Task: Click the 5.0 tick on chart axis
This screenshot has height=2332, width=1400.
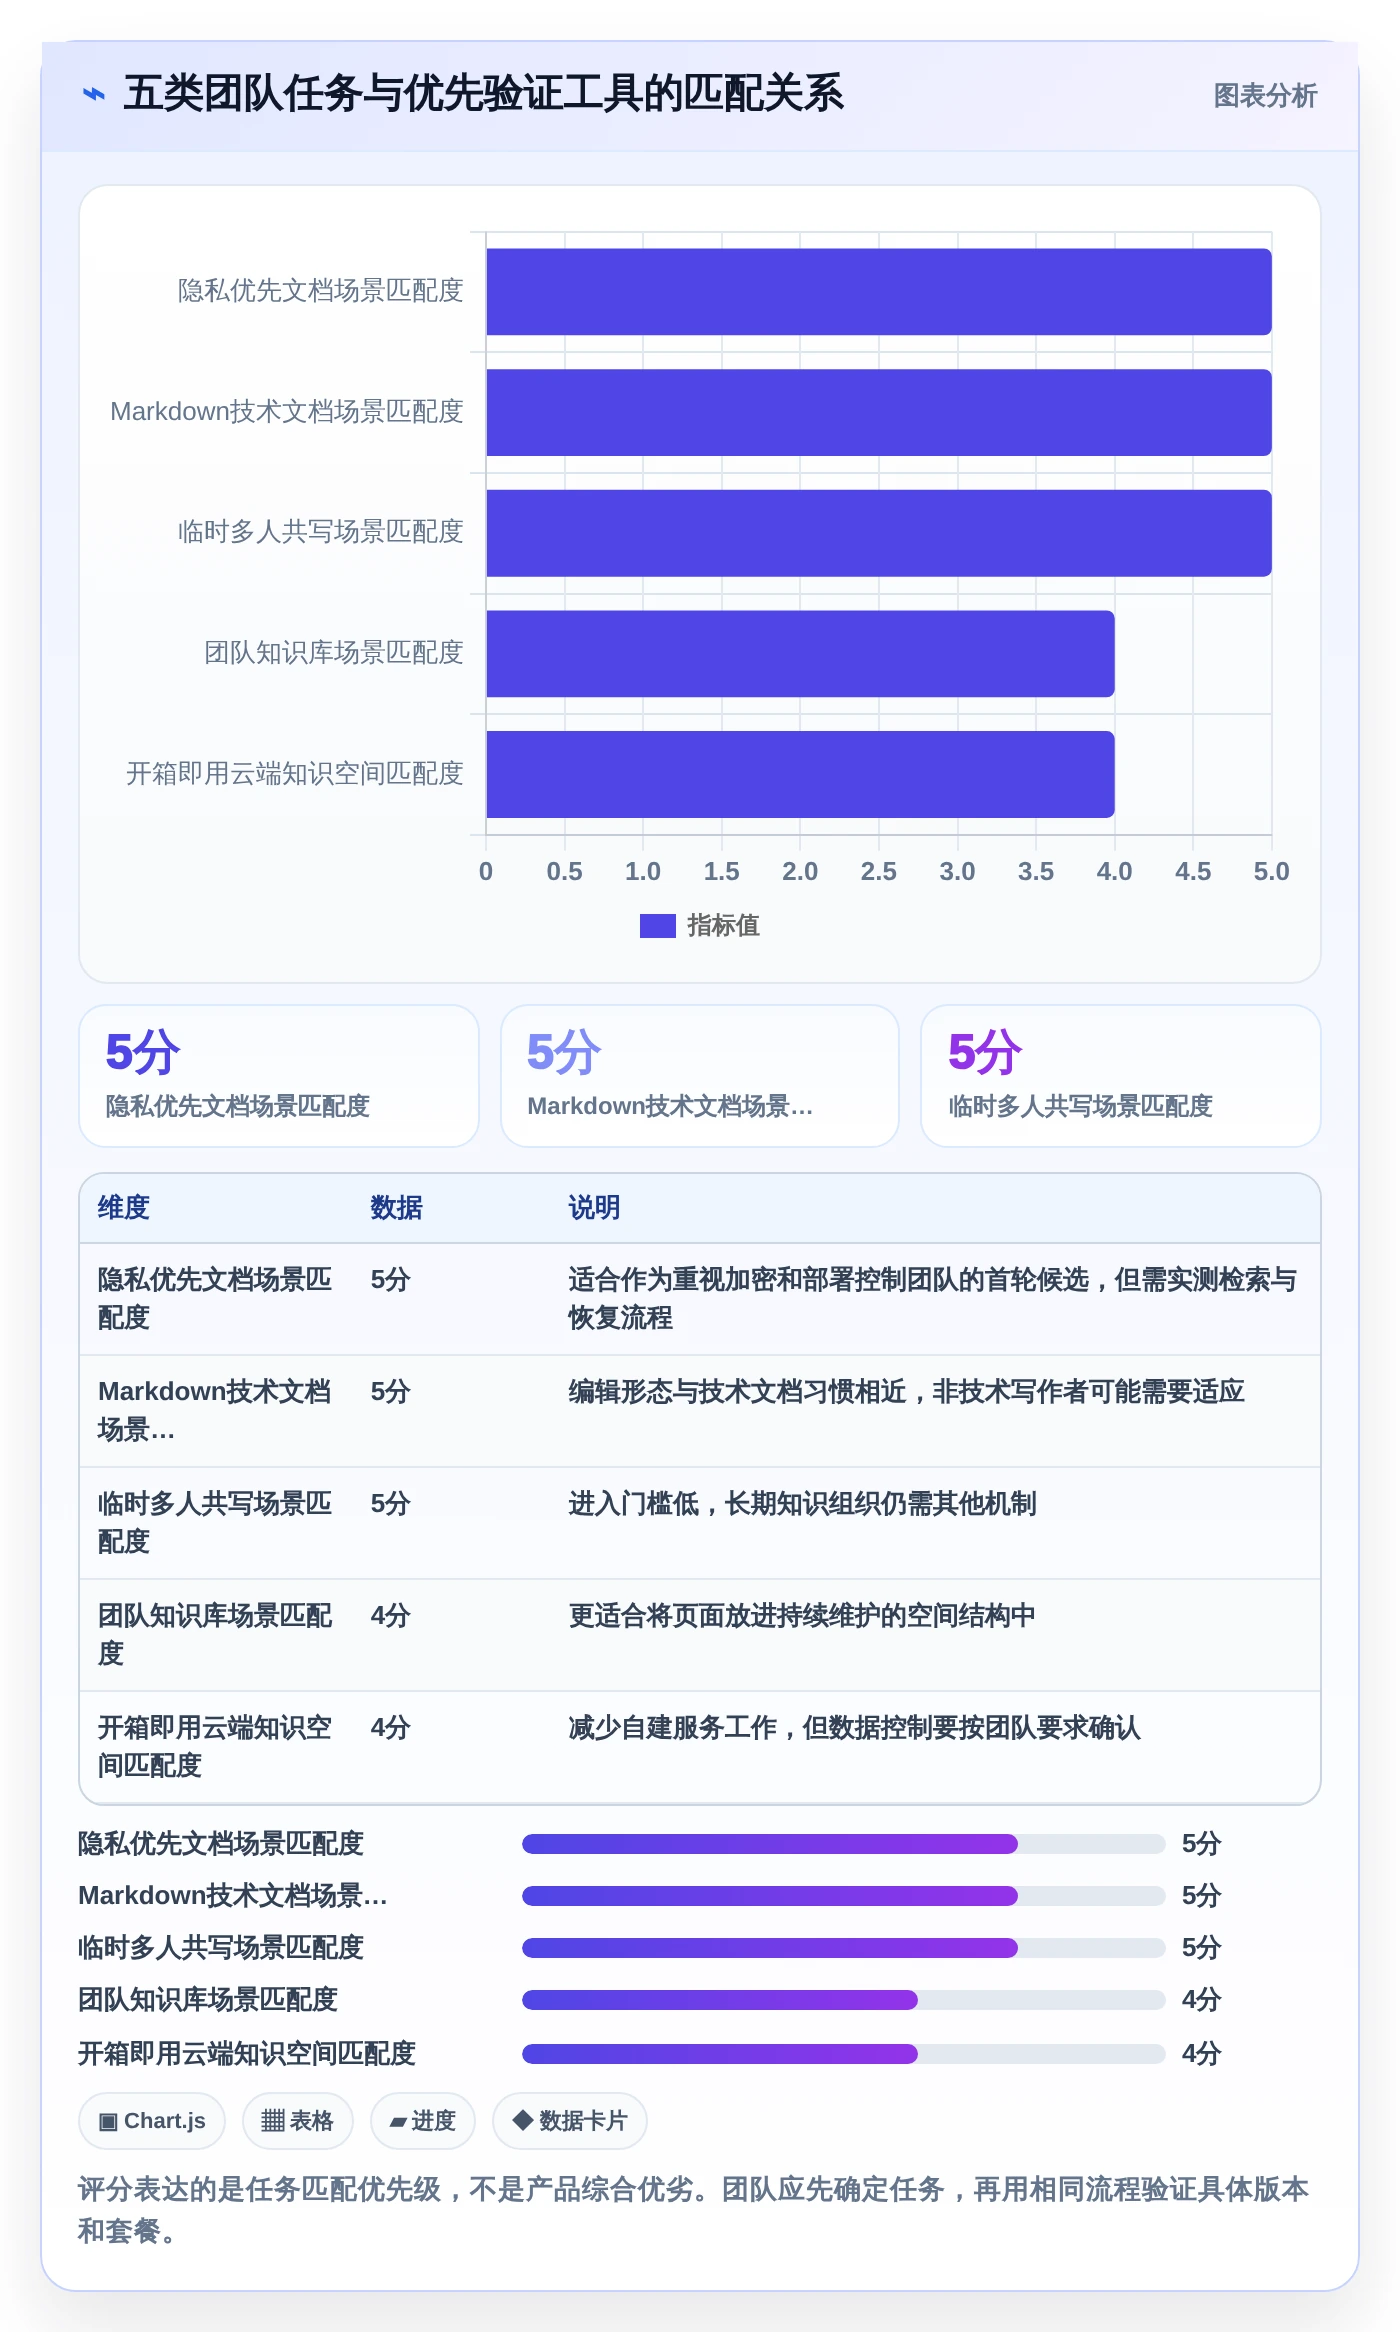Action: tap(1271, 872)
